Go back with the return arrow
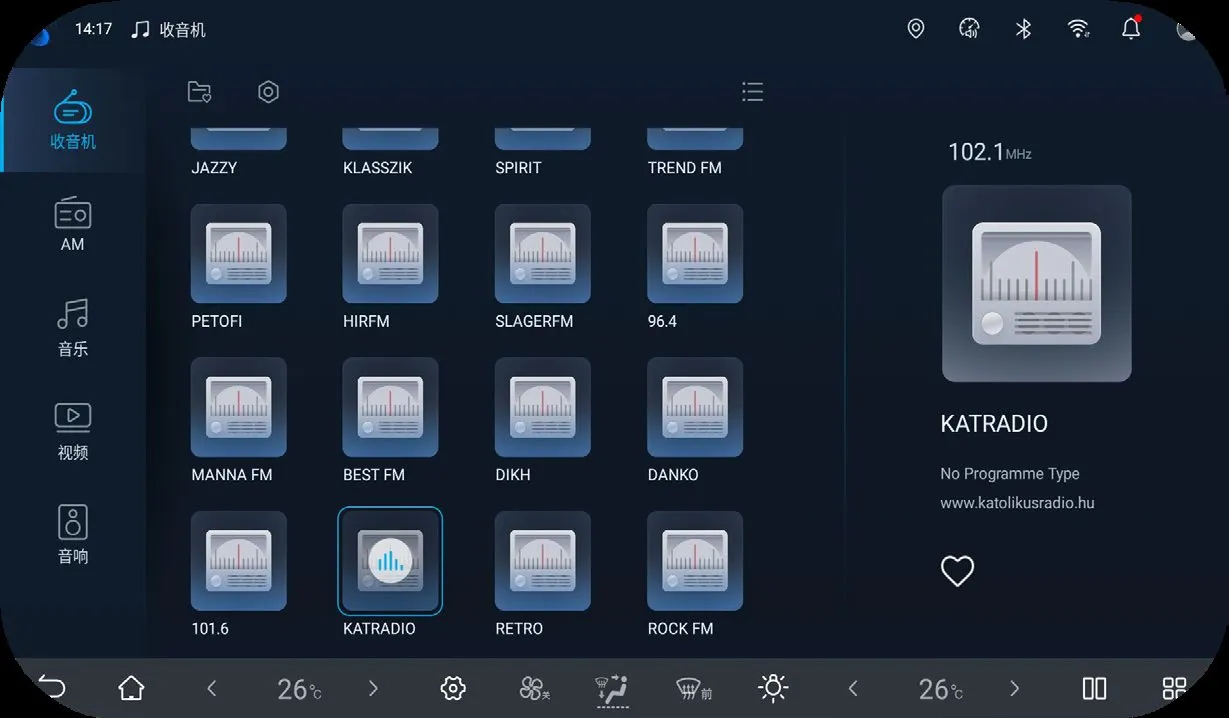Image resolution: width=1229 pixels, height=718 pixels. pos(52,688)
